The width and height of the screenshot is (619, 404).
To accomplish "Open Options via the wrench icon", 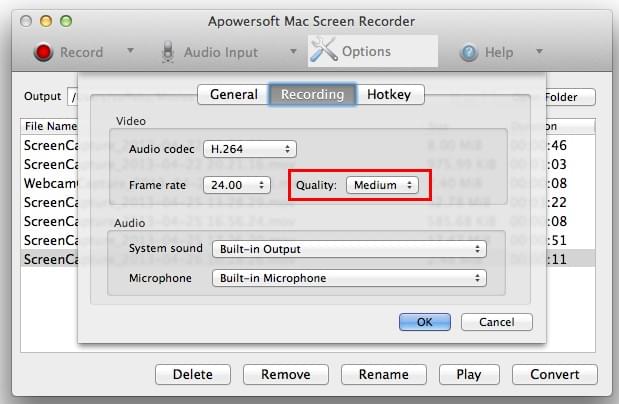I will (324, 50).
